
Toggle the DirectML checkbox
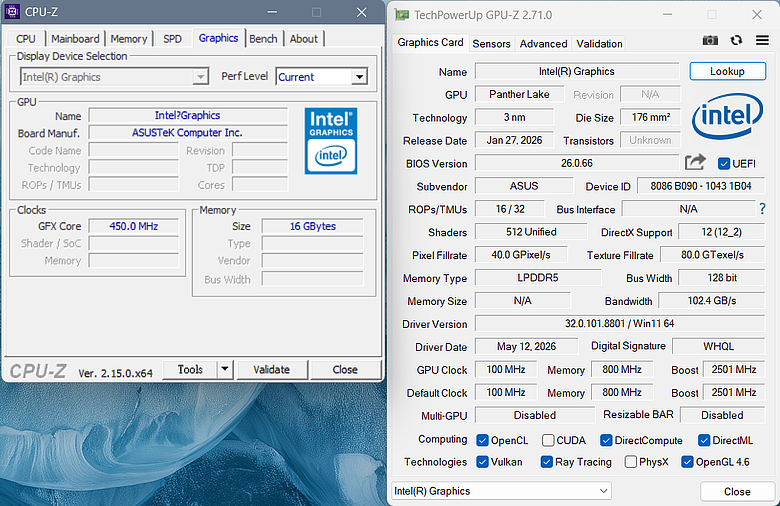pyautogui.click(x=703, y=440)
